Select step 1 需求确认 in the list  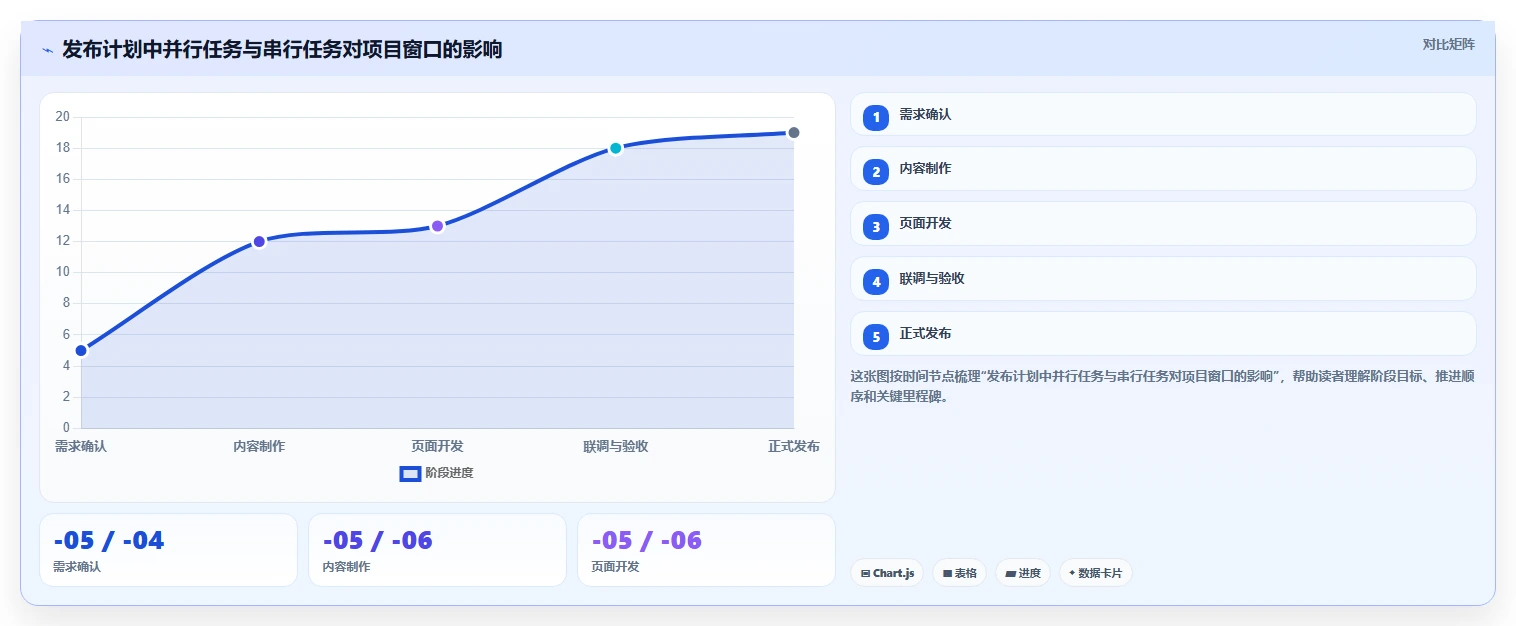click(1163, 114)
